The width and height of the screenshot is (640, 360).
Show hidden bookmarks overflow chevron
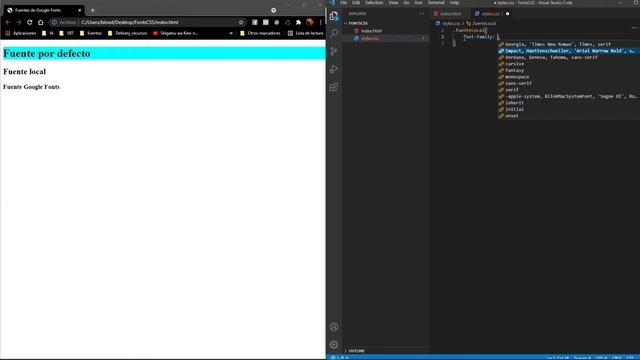(231, 33)
